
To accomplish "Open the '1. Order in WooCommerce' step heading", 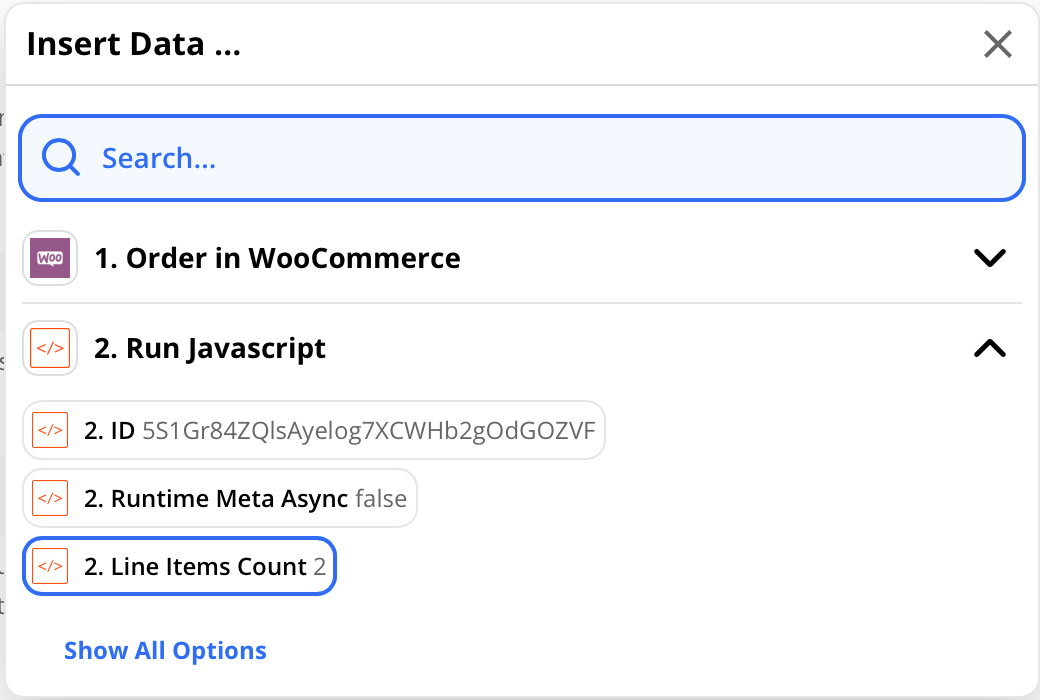I will pos(277,258).
